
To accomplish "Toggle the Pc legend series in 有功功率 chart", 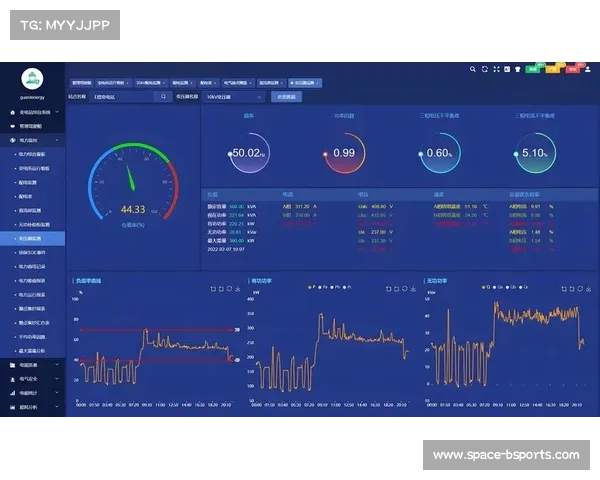I will tap(348, 286).
